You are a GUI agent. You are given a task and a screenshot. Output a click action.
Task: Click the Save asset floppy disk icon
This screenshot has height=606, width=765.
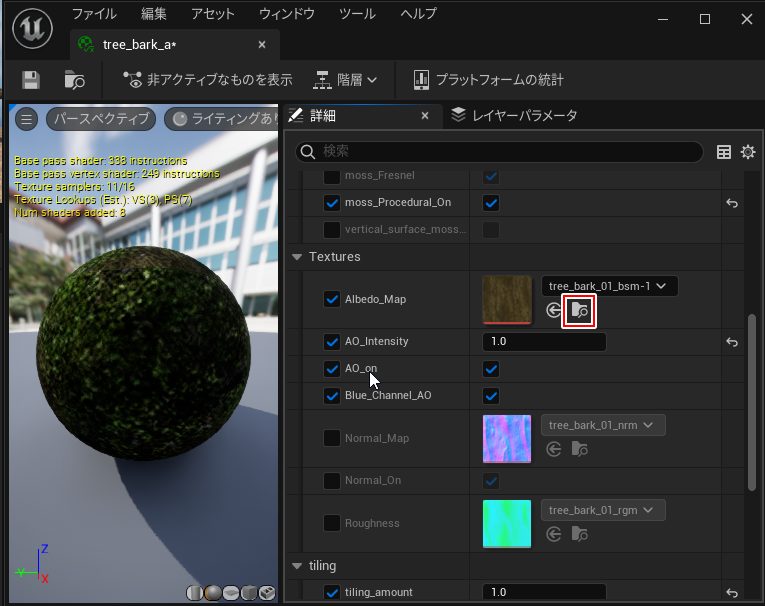tap(31, 80)
